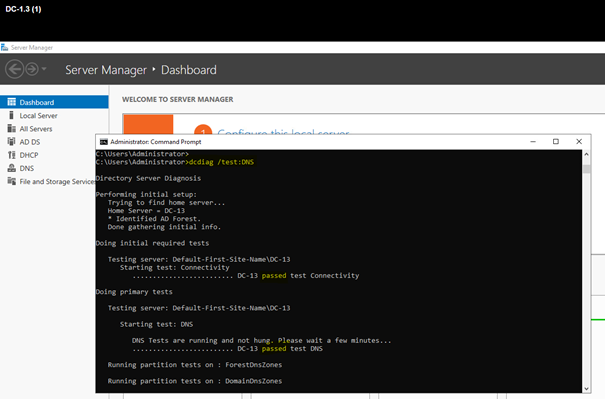Viewport: 605px width, 399px height.
Task: Go back with the Server Manager back arrow
Action: tap(15, 69)
